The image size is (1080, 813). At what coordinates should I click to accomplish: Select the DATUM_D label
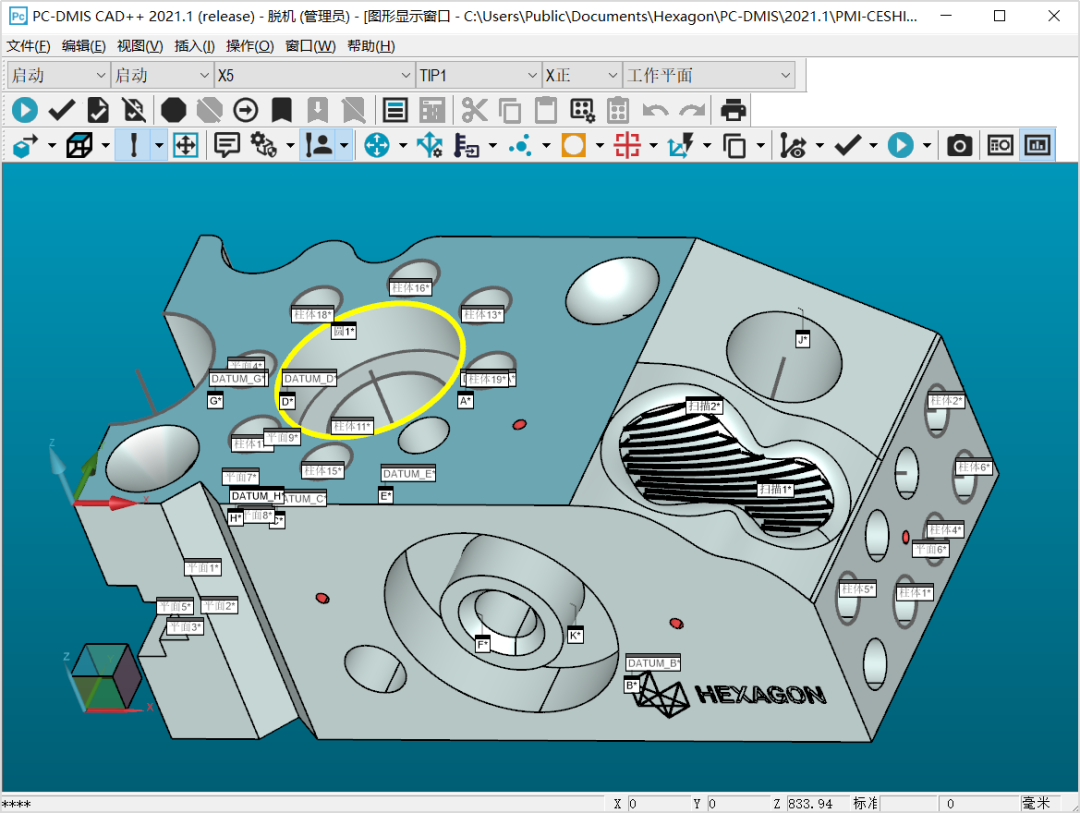[309, 378]
